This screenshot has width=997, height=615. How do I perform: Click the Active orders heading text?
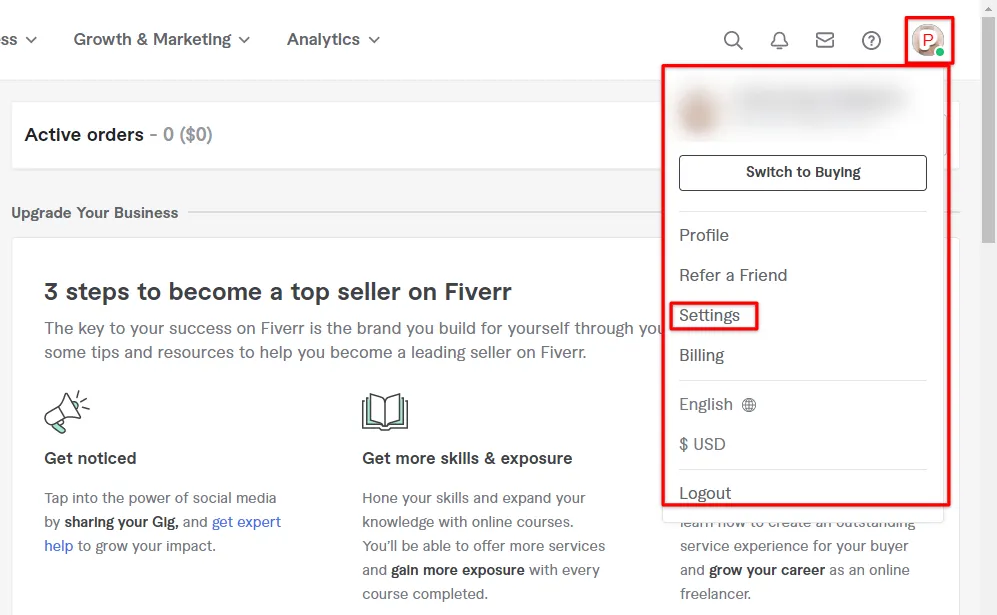[84, 135]
